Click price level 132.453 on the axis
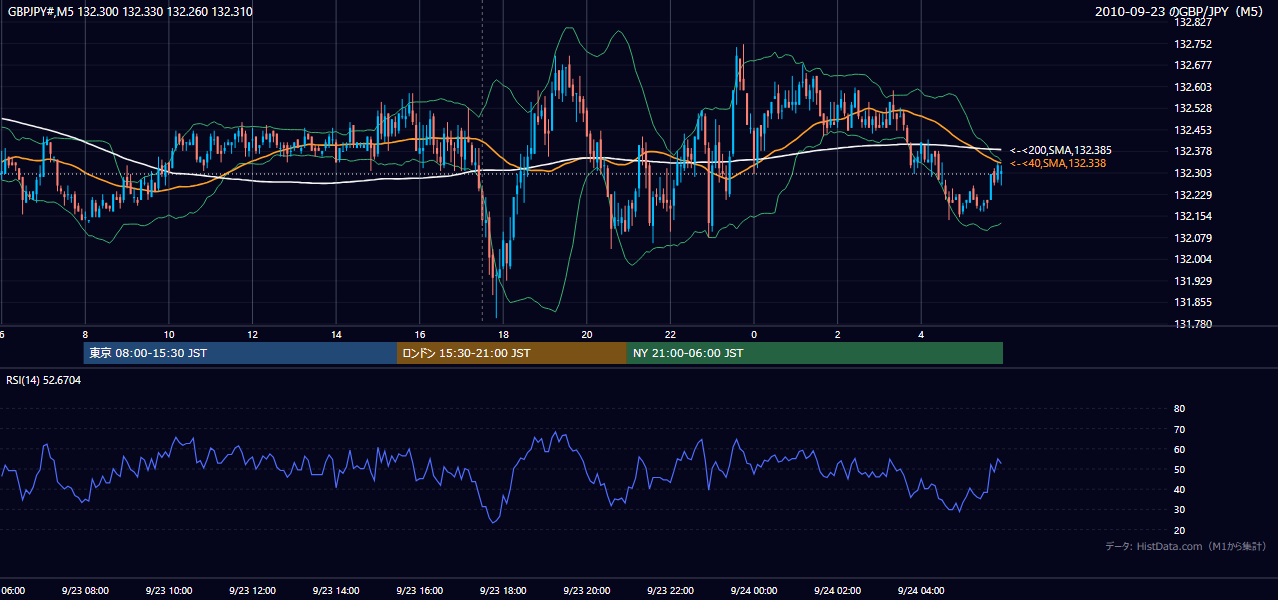The image size is (1278, 600). pyautogui.click(x=1192, y=130)
